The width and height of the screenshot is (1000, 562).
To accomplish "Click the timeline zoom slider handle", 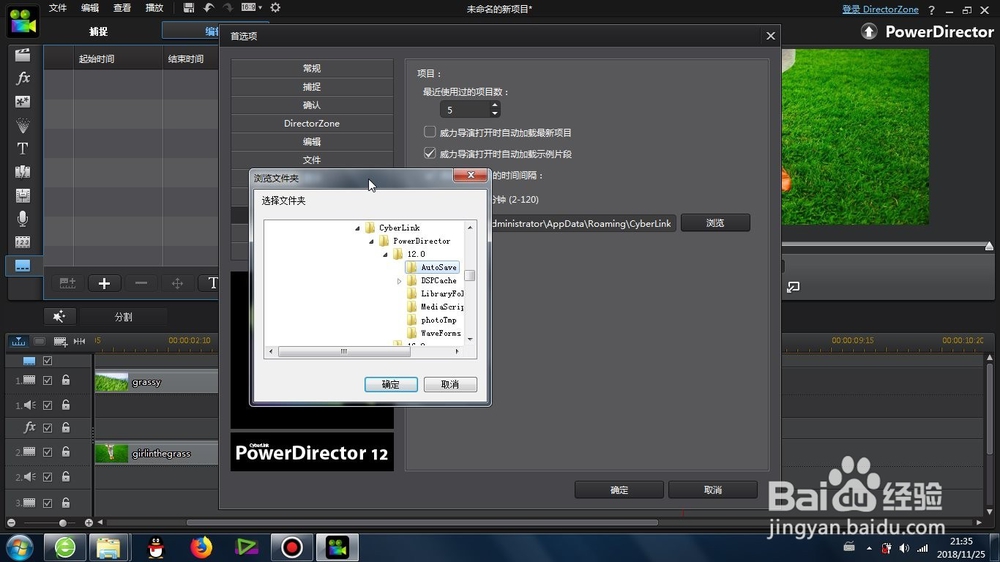I will coord(62,523).
